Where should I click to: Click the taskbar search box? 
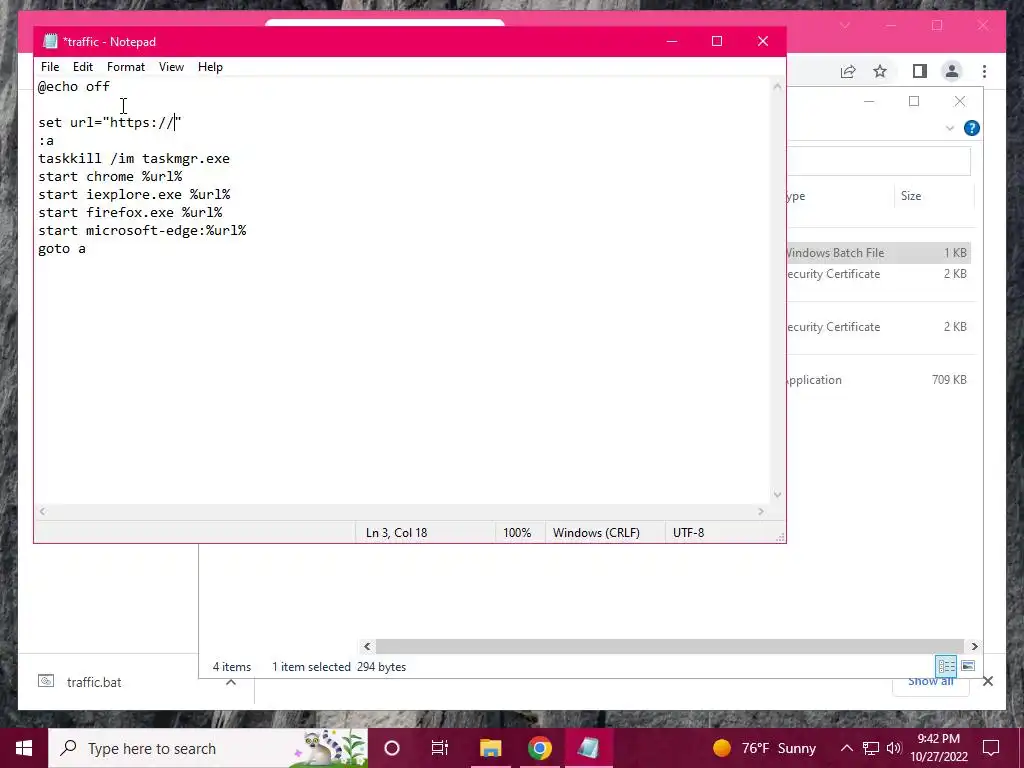point(208,748)
